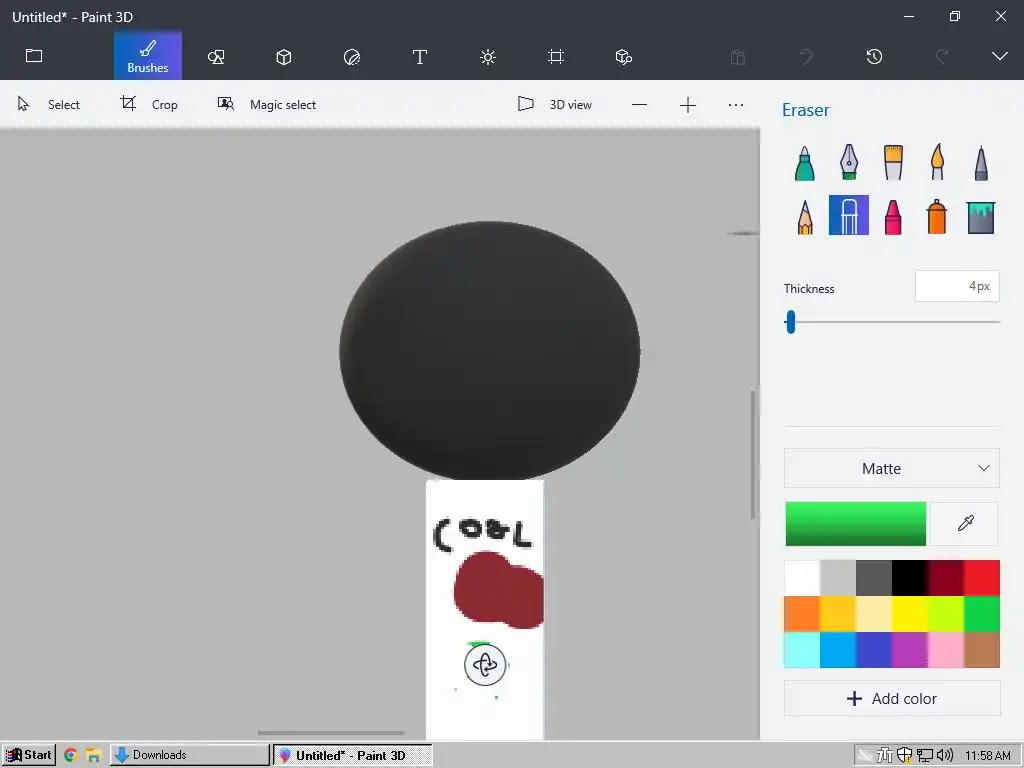Viewport: 1024px width, 768px height.
Task: Pick the black color swatch
Action: click(910, 578)
